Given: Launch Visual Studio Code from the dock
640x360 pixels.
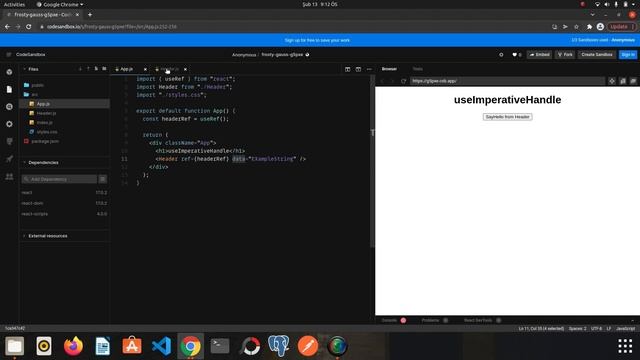Looking at the screenshot, I should pyautogui.click(x=161, y=346).
